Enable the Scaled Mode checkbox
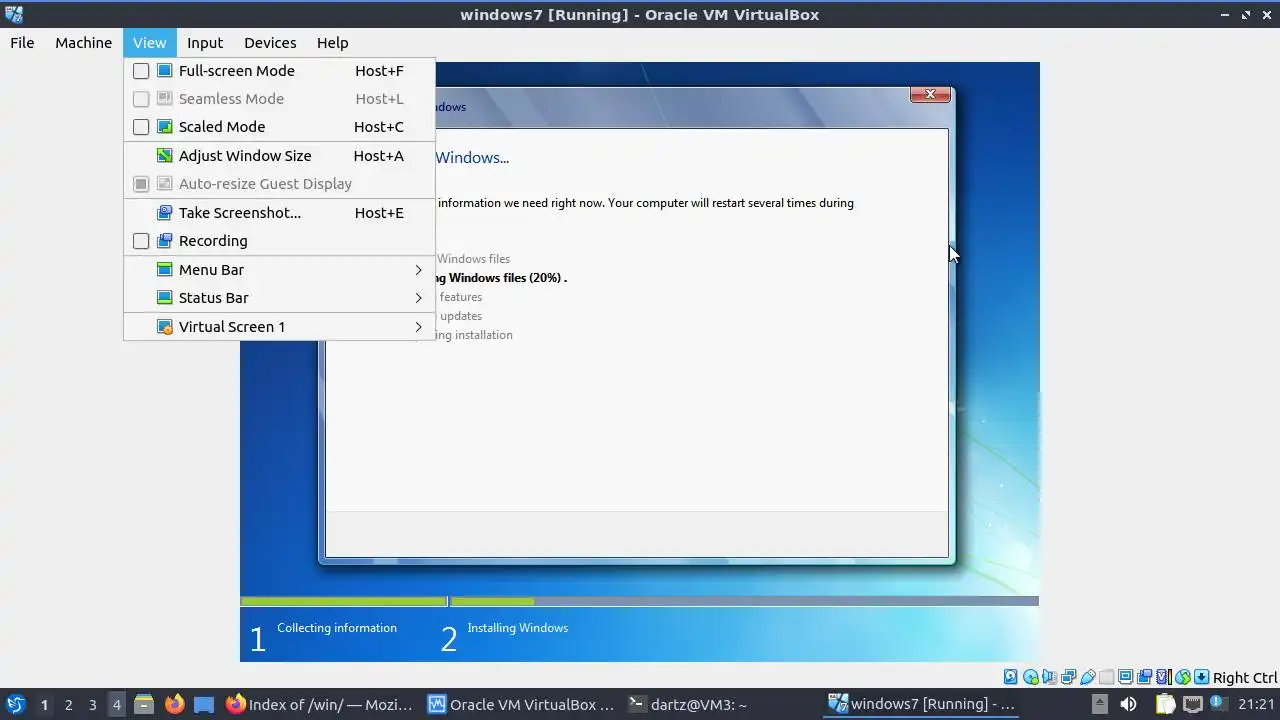 [141, 127]
